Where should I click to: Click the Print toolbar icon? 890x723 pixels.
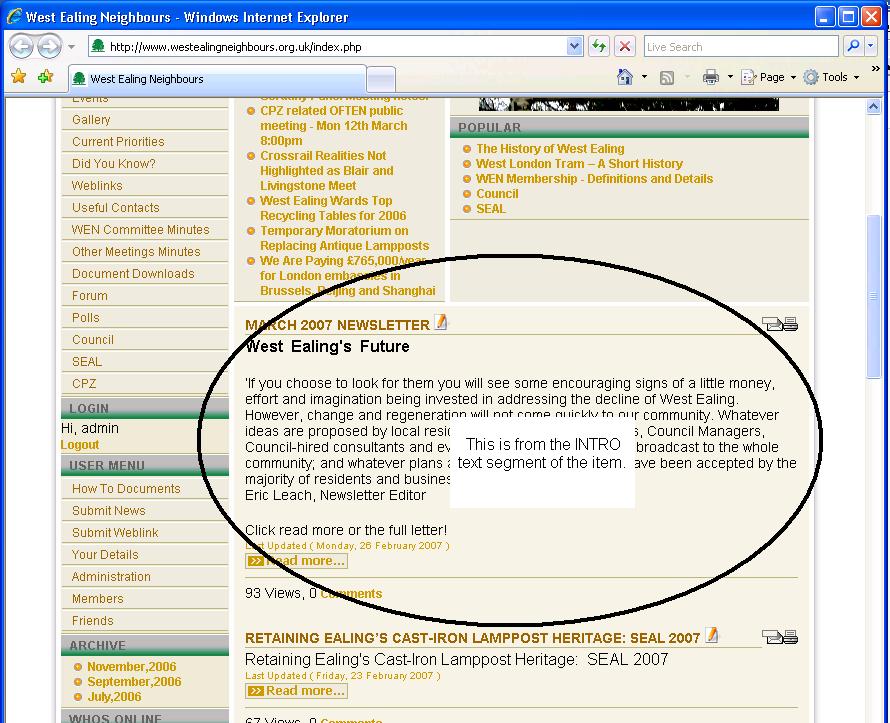[x=711, y=77]
